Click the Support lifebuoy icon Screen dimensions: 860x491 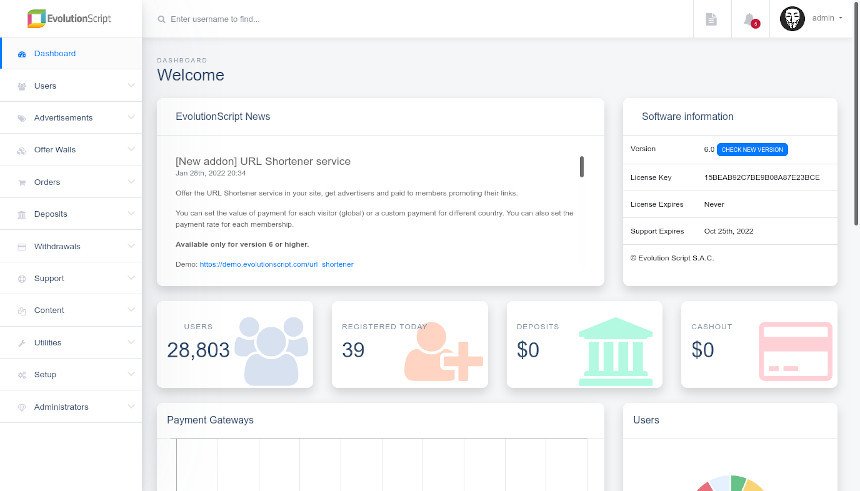[x=22, y=279]
